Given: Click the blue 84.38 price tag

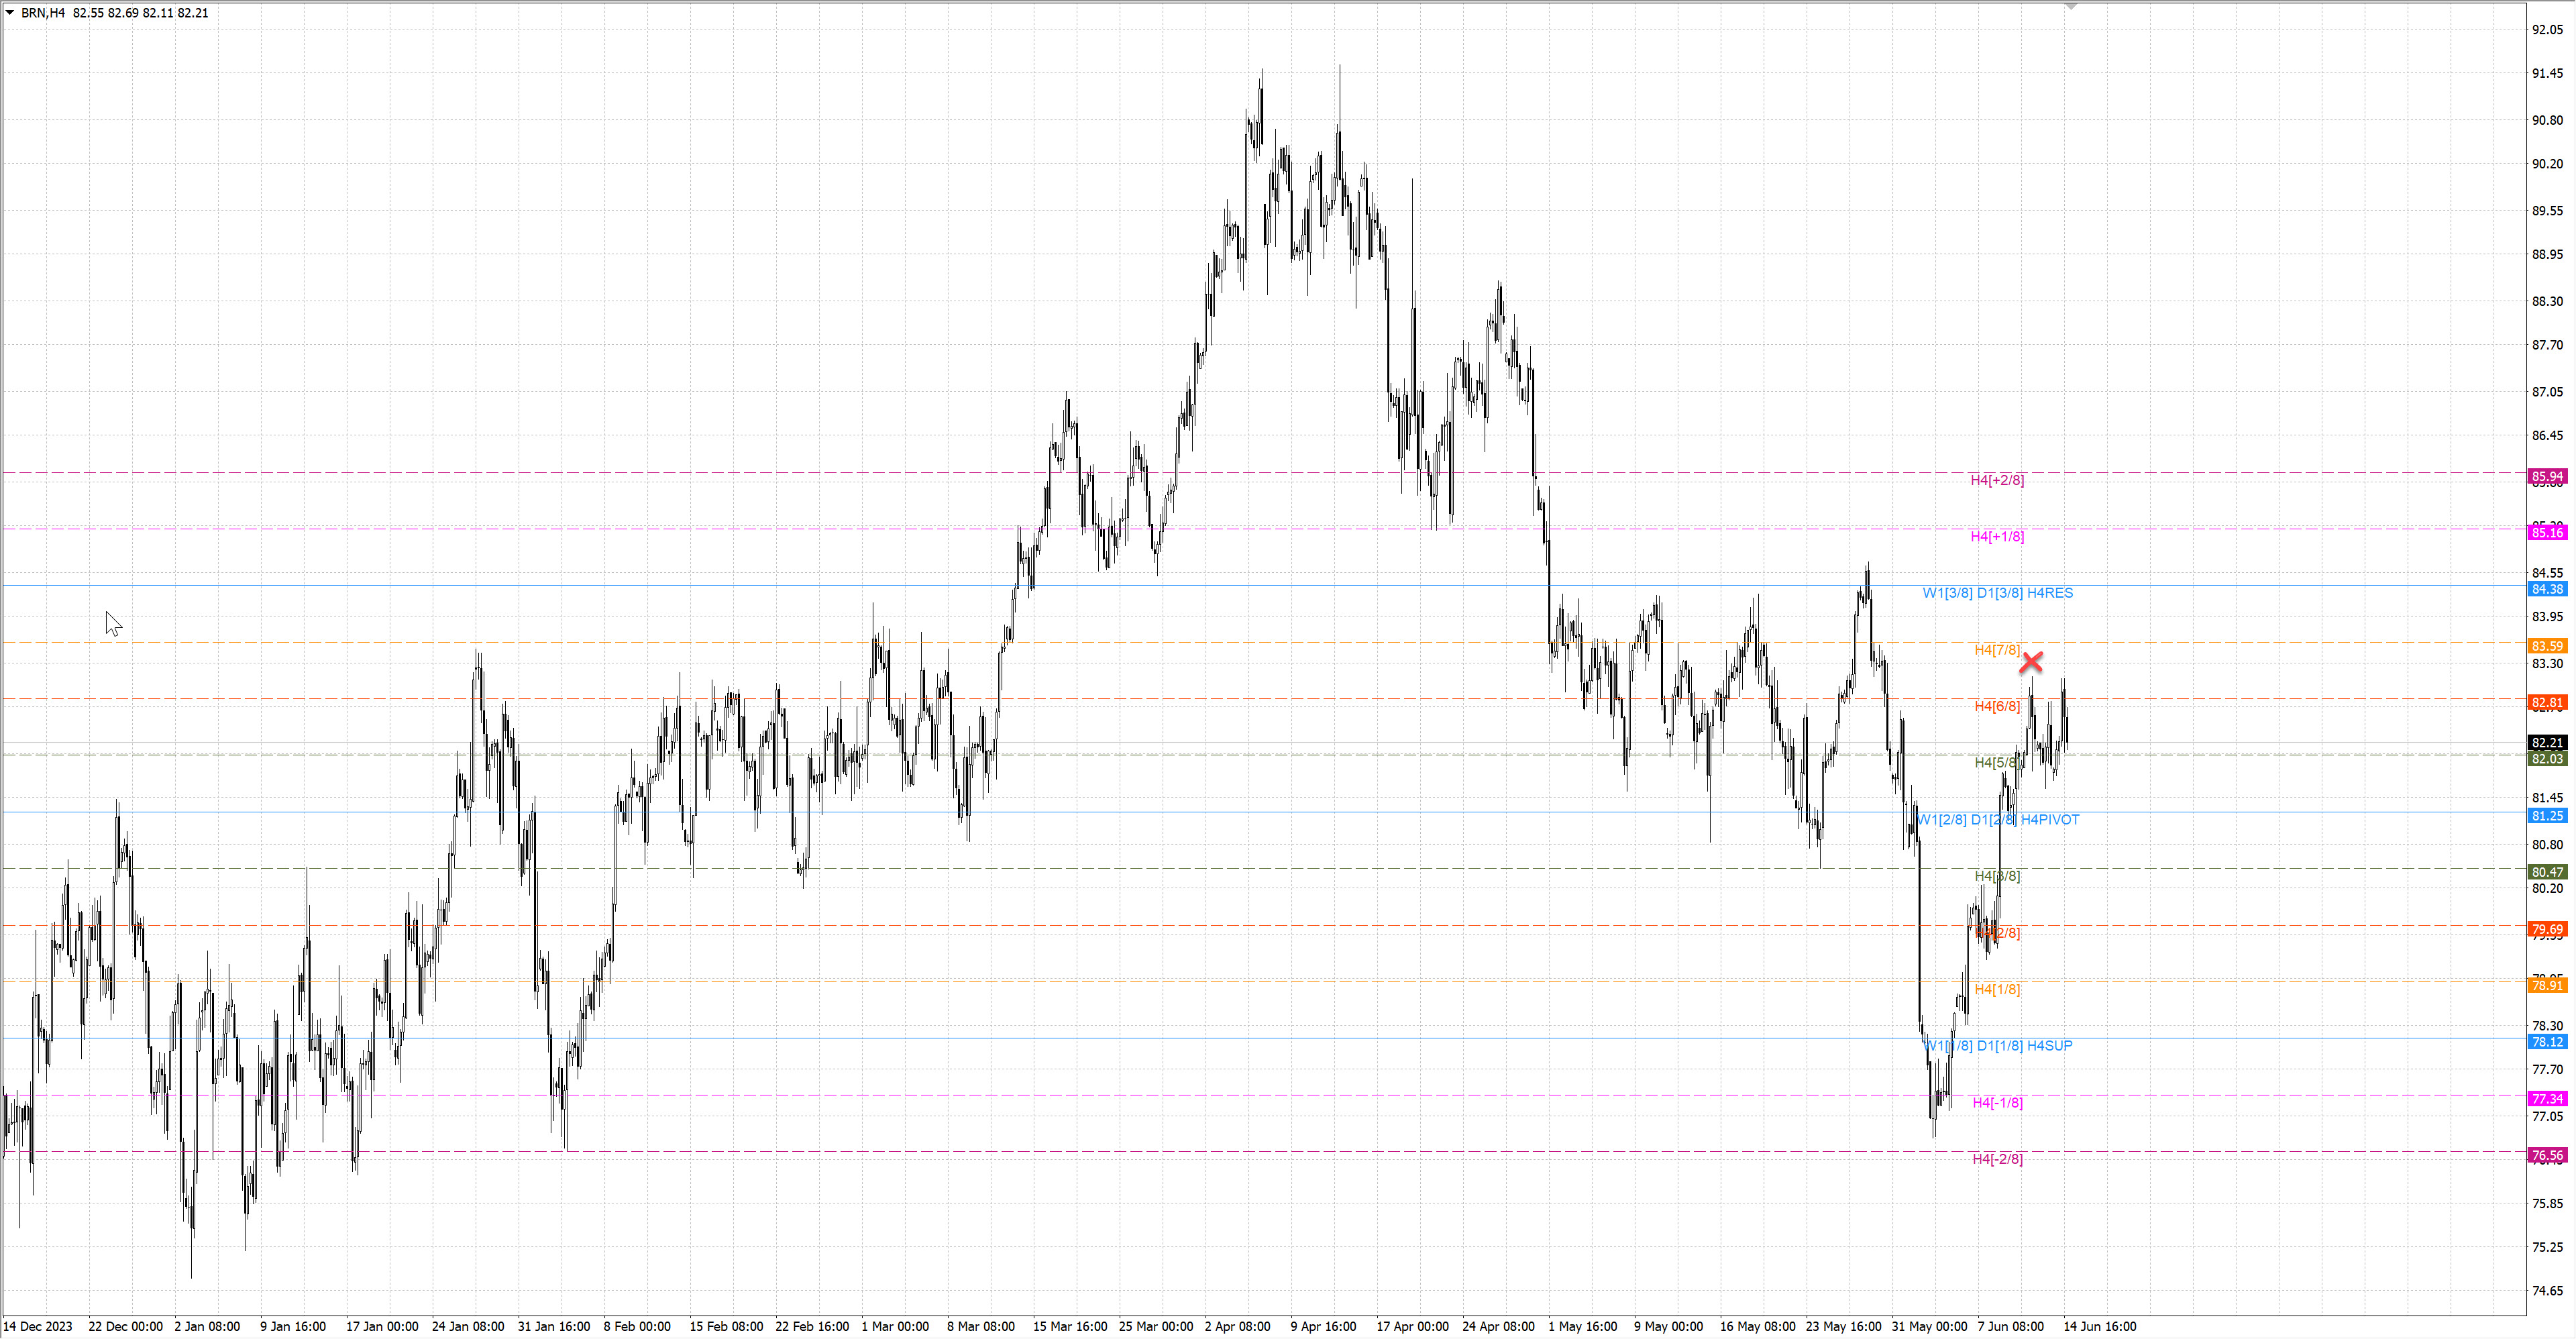Looking at the screenshot, I should coord(2547,589).
